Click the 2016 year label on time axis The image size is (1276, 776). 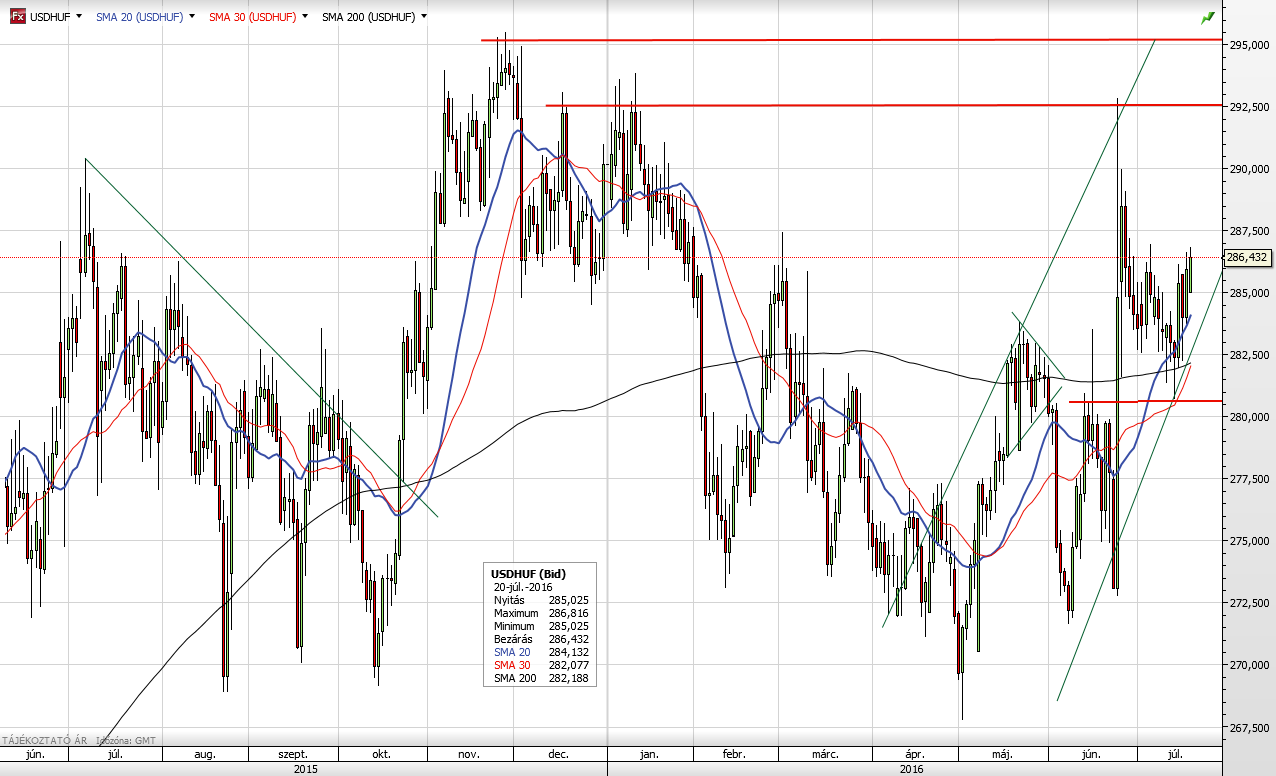pos(911,769)
